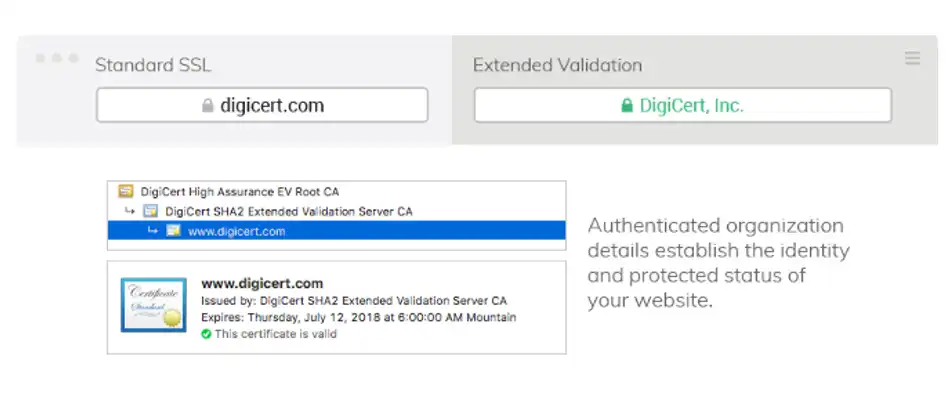Screen dimensions: 950x410
Task: Click the bold www.digicert.com certificate title
Action: pos(262,283)
